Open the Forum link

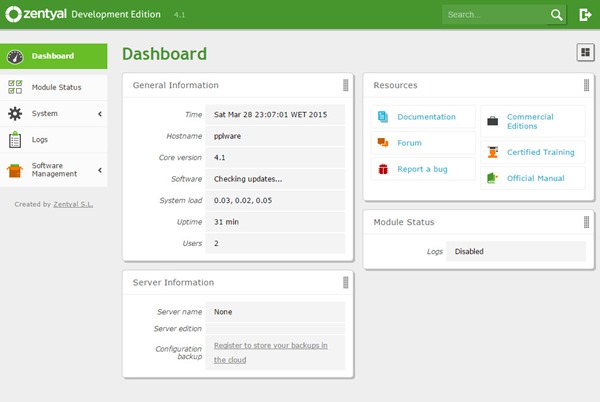pyautogui.click(x=409, y=143)
